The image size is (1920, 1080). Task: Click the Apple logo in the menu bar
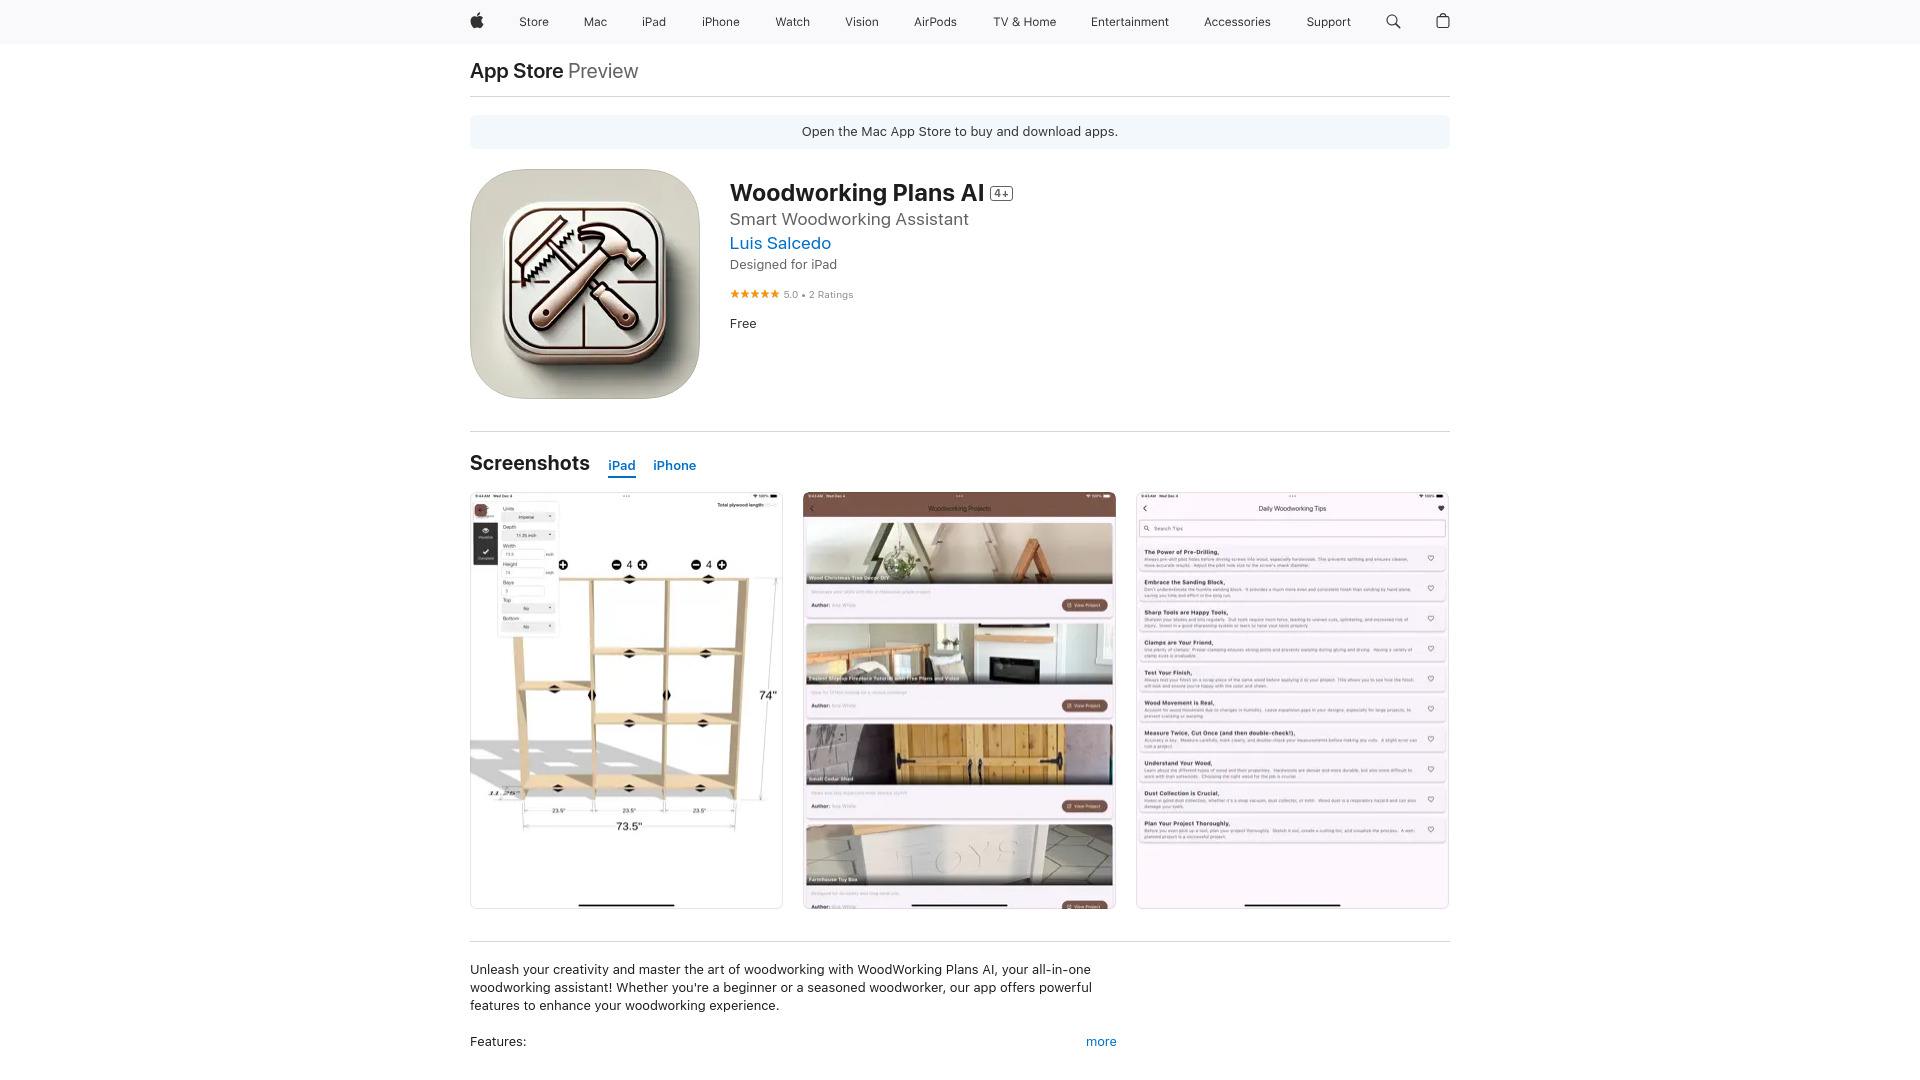pyautogui.click(x=477, y=21)
